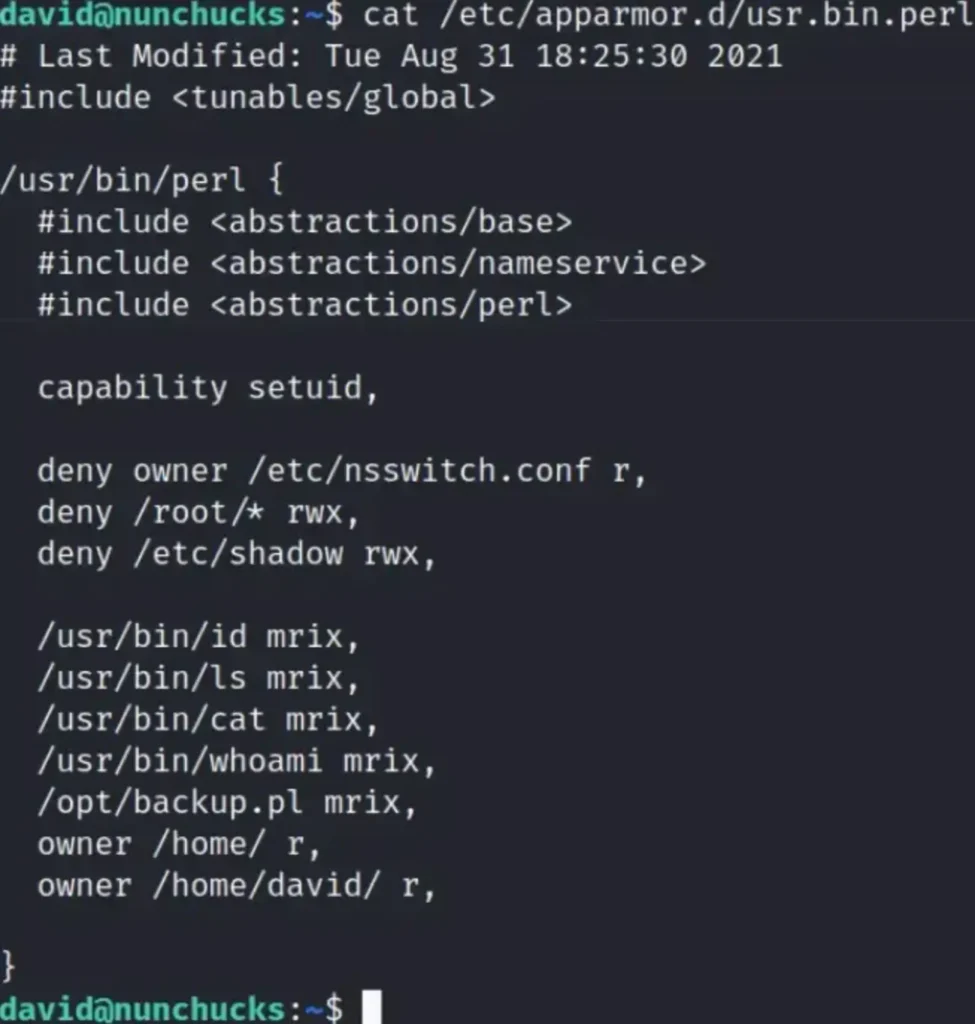Click the capability setuid line
Viewport: 975px width, 1024px height.
coord(208,388)
